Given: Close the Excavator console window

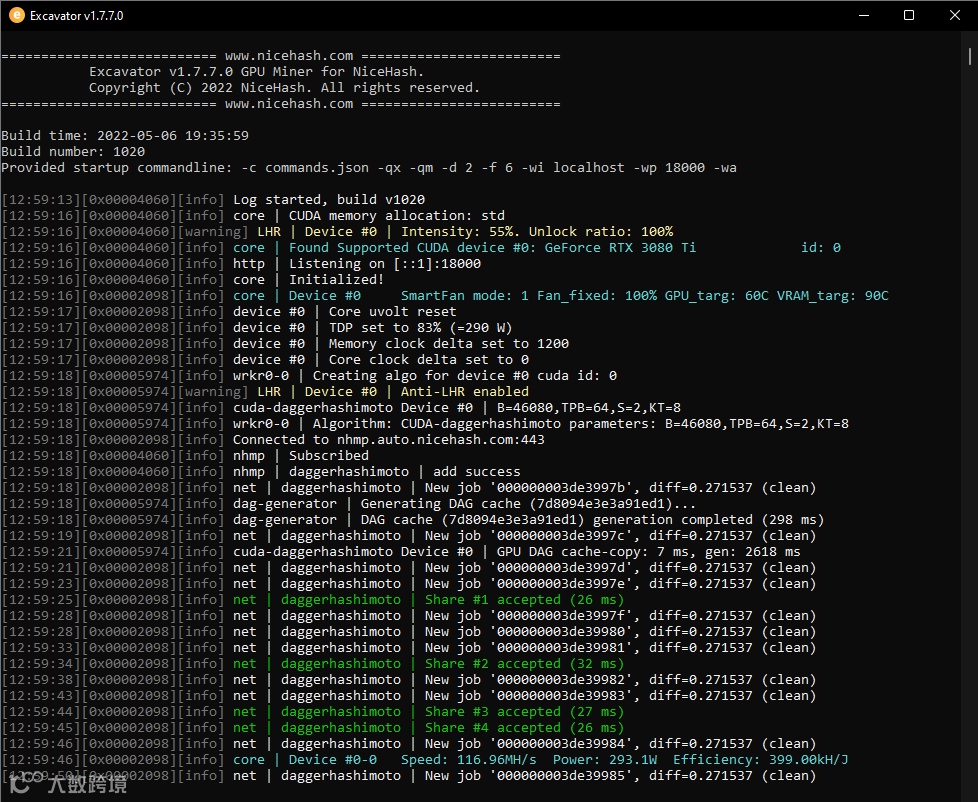Looking at the screenshot, I should 955,16.
